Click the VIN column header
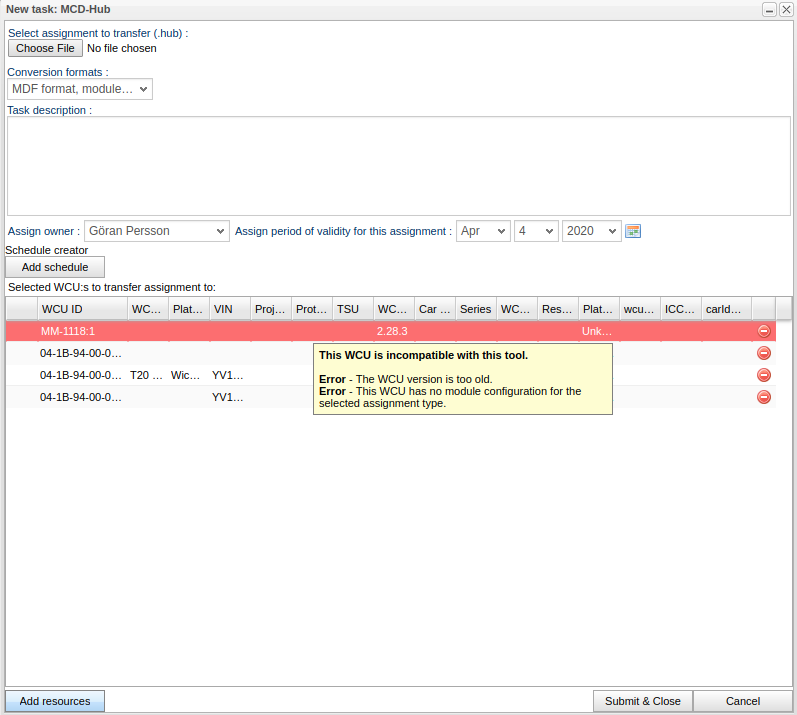The image size is (797, 715). (229, 309)
